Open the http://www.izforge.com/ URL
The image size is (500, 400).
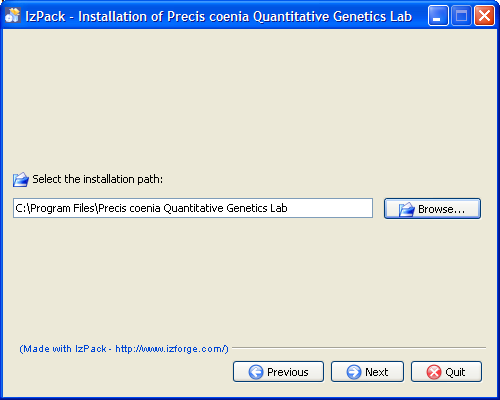point(171,349)
